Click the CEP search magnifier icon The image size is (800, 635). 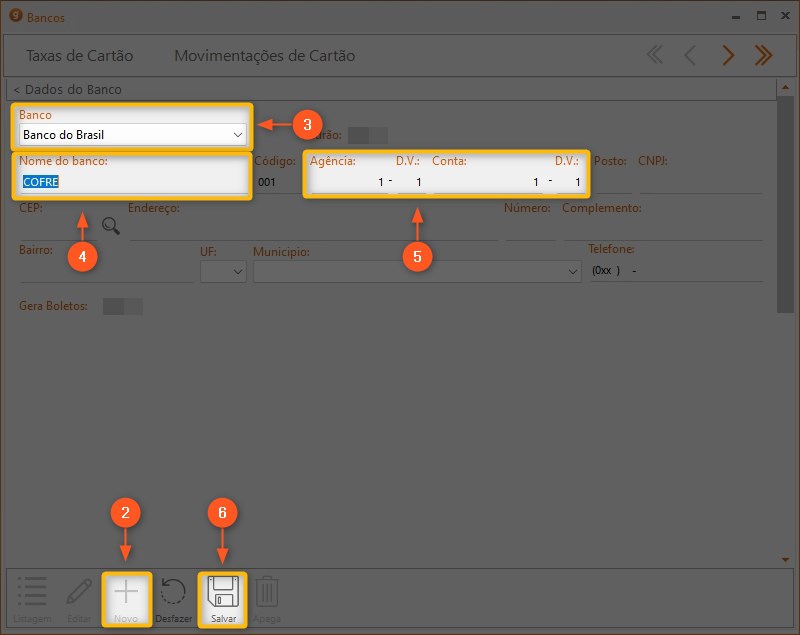111,226
